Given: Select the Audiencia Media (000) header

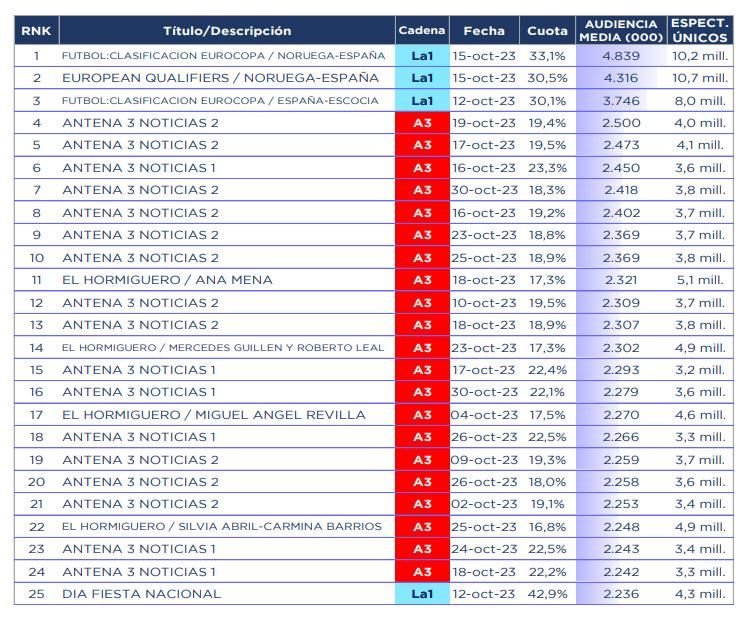Looking at the screenshot, I should coord(621,31).
